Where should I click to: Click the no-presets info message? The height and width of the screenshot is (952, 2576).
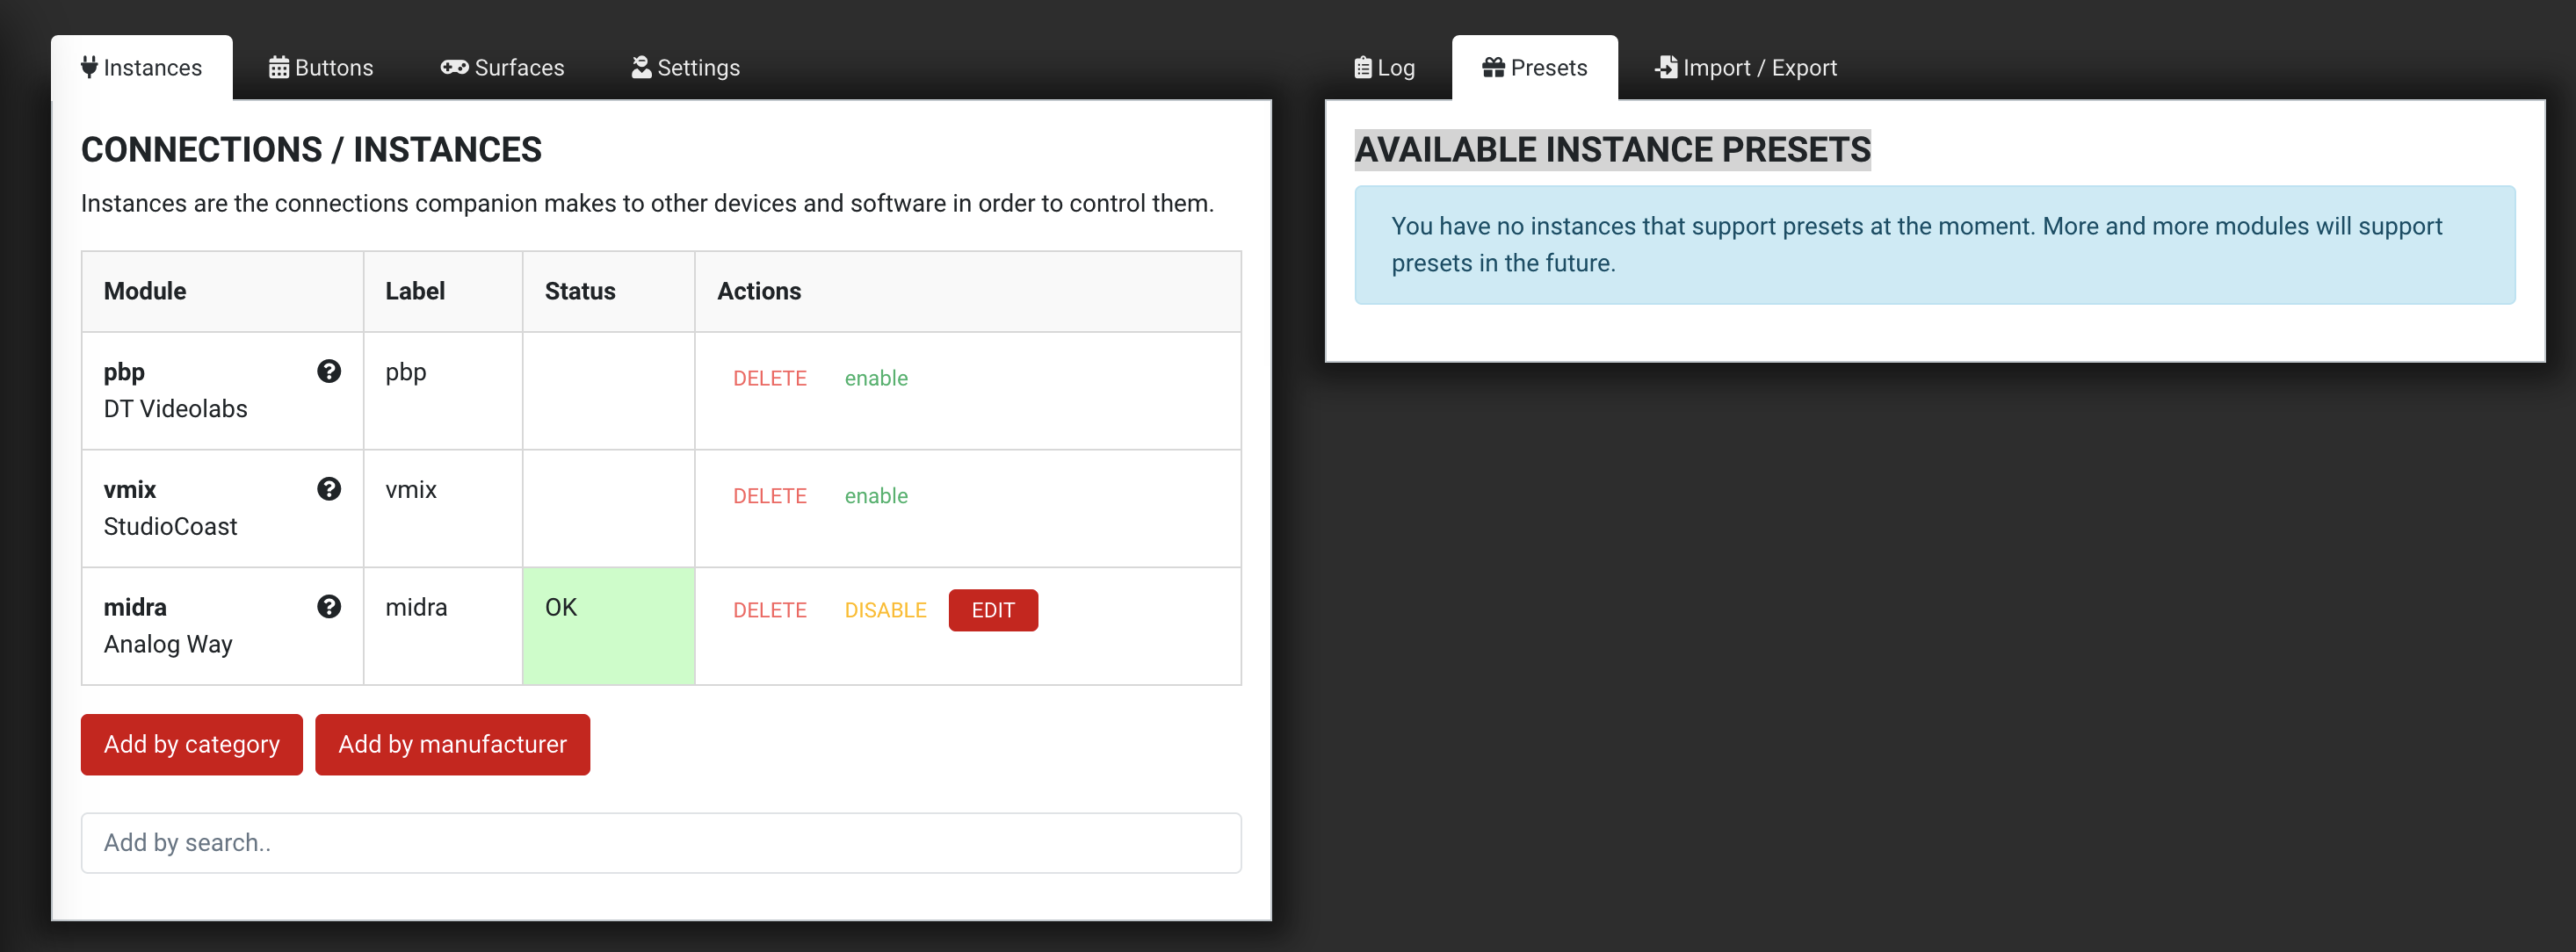tap(1934, 245)
